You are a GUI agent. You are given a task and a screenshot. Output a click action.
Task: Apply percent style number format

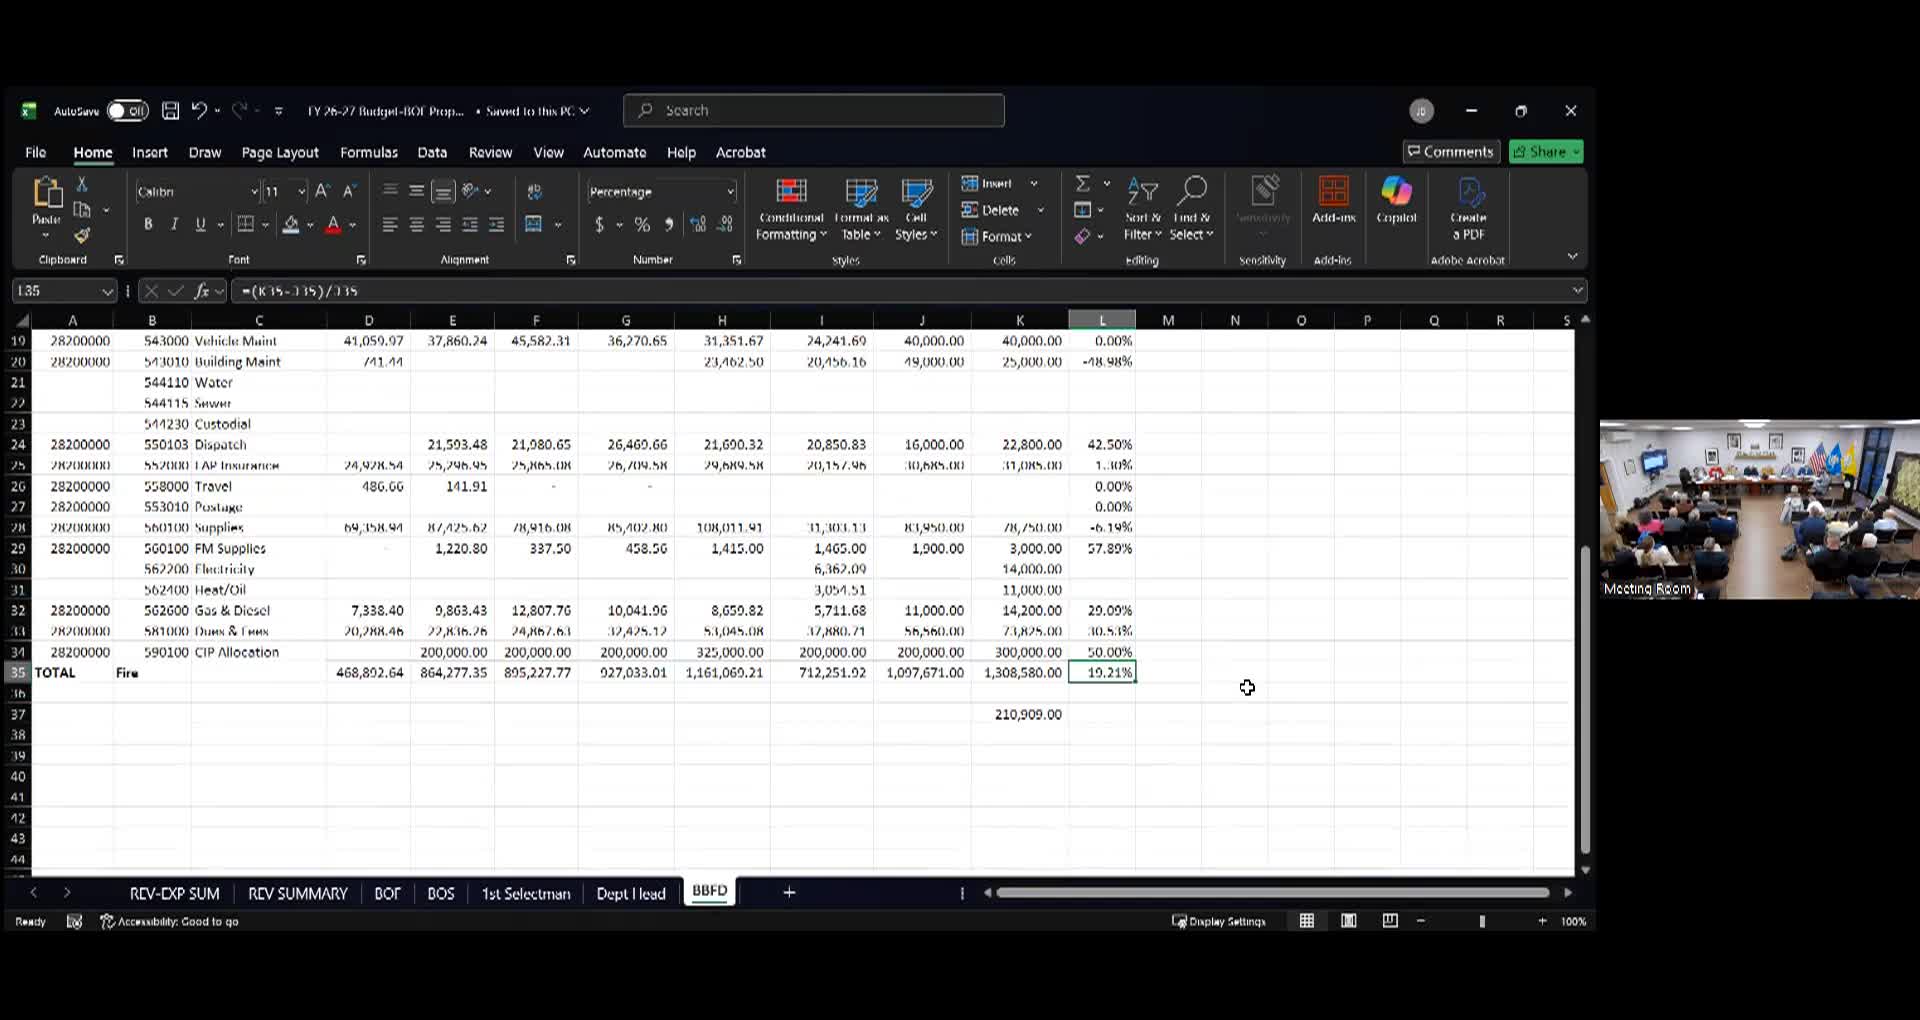(x=642, y=225)
